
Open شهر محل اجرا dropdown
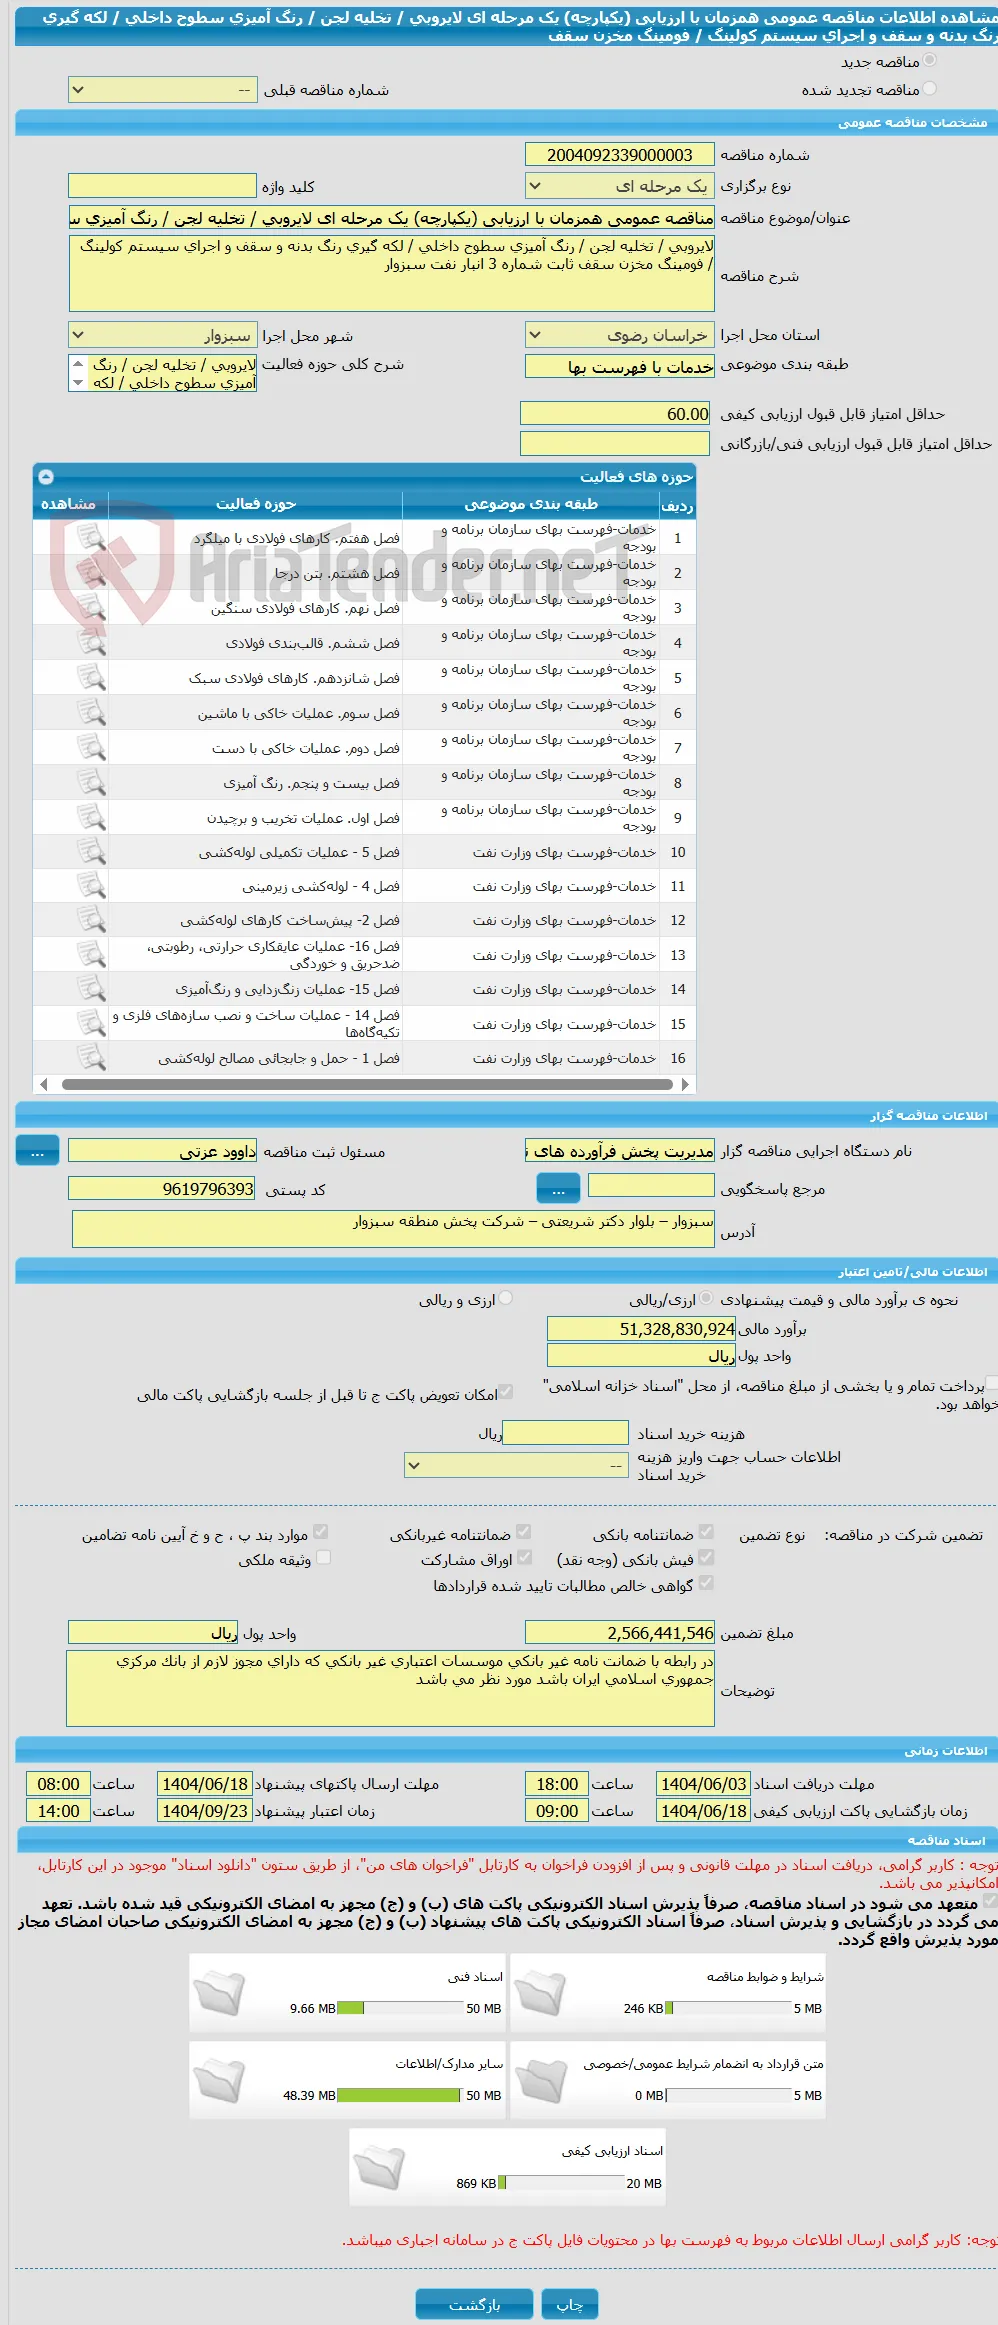tap(162, 335)
